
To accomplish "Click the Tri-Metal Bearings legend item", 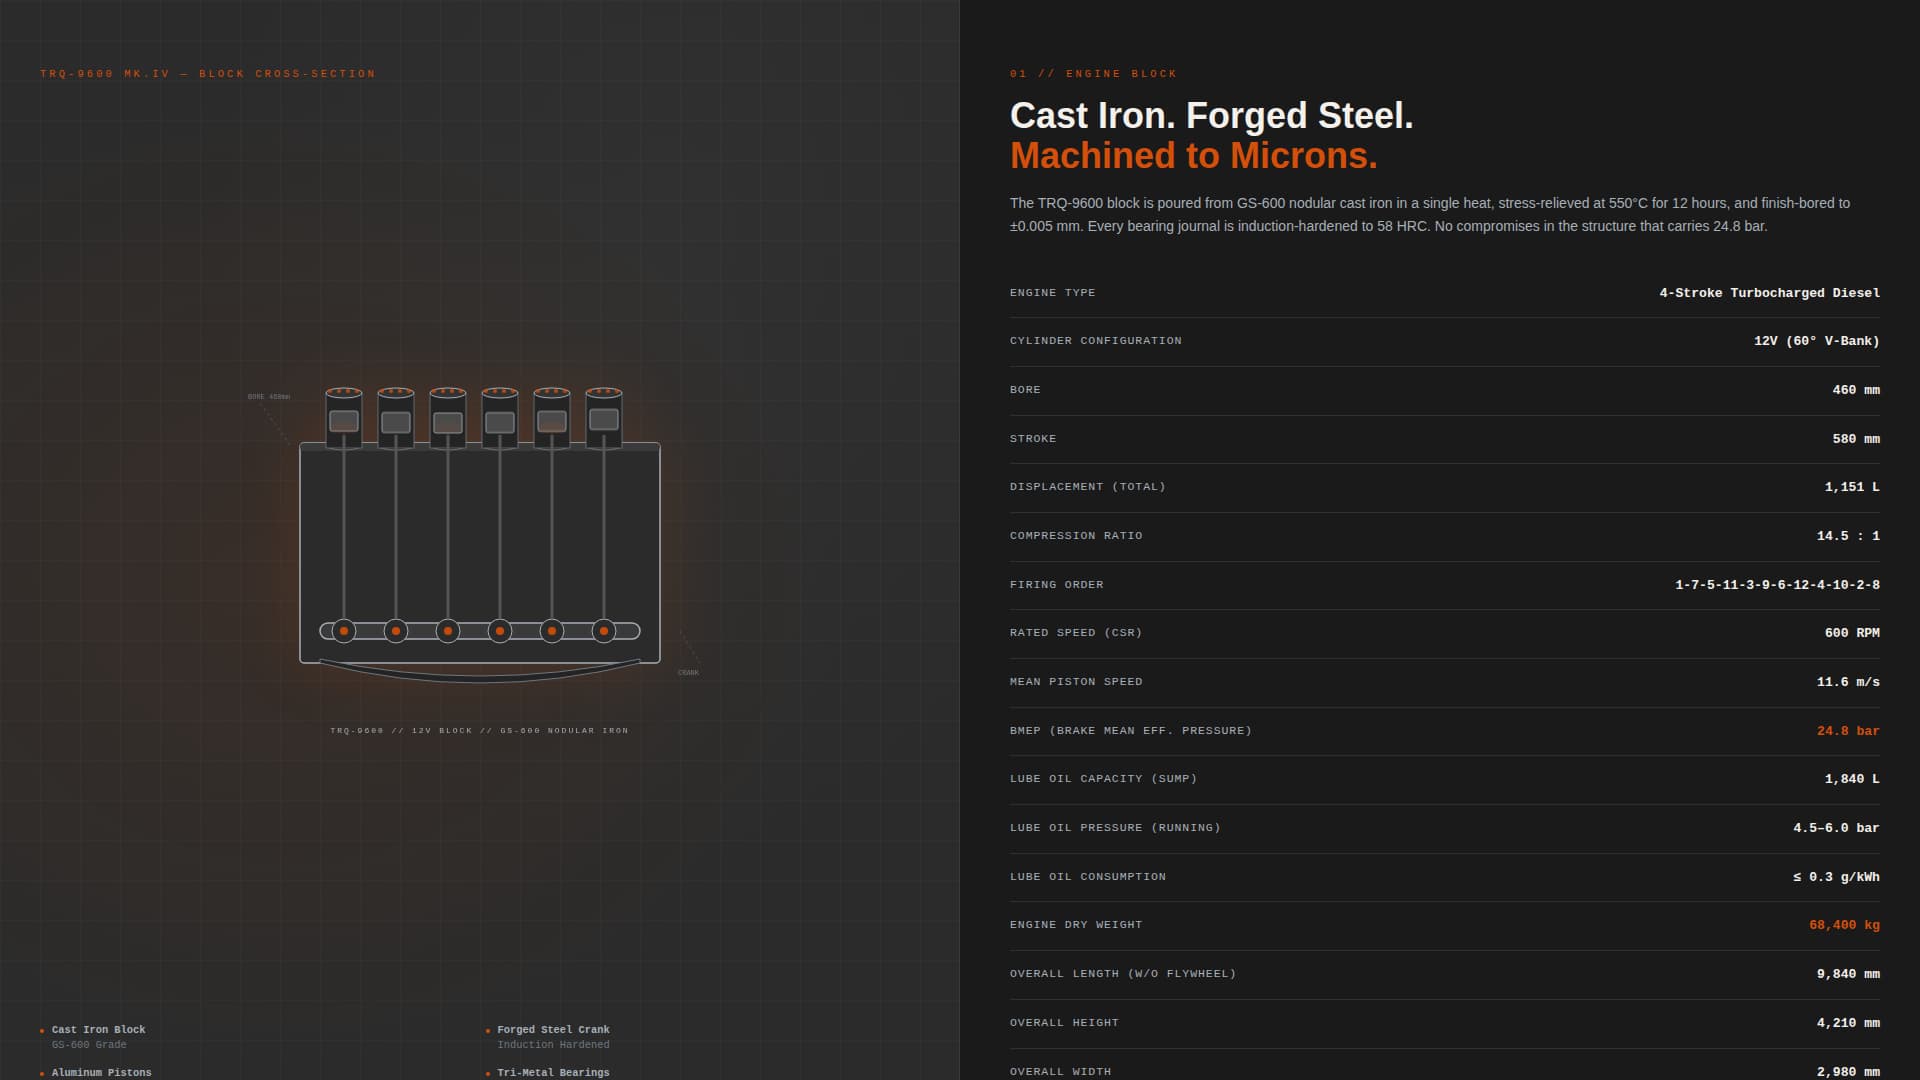I will 553,1072.
